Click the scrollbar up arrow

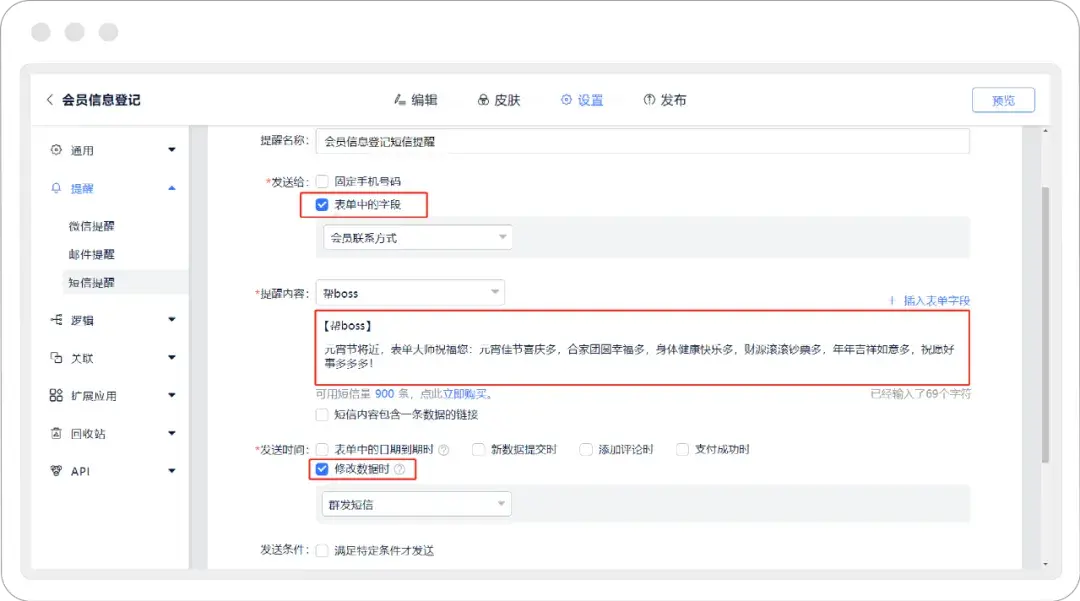click(1045, 131)
